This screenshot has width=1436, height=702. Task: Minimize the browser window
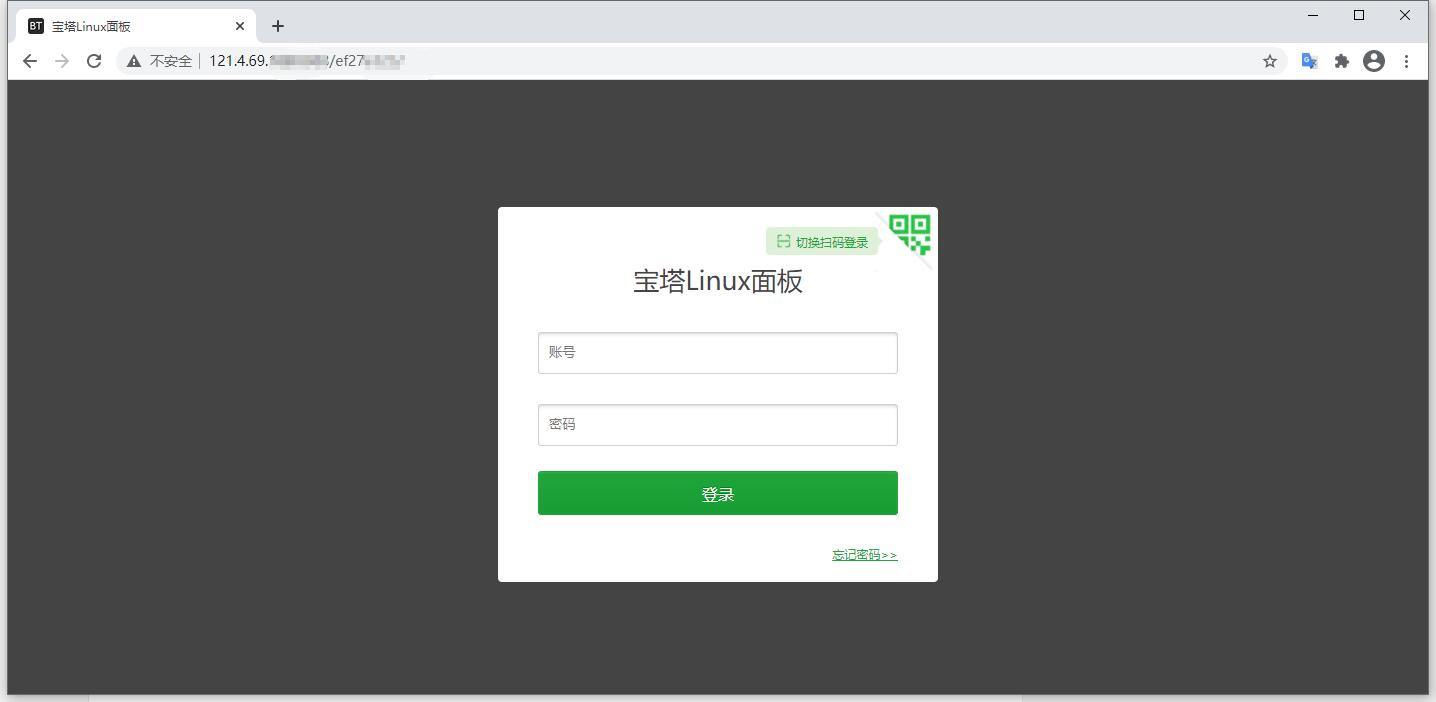tap(1313, 15)
